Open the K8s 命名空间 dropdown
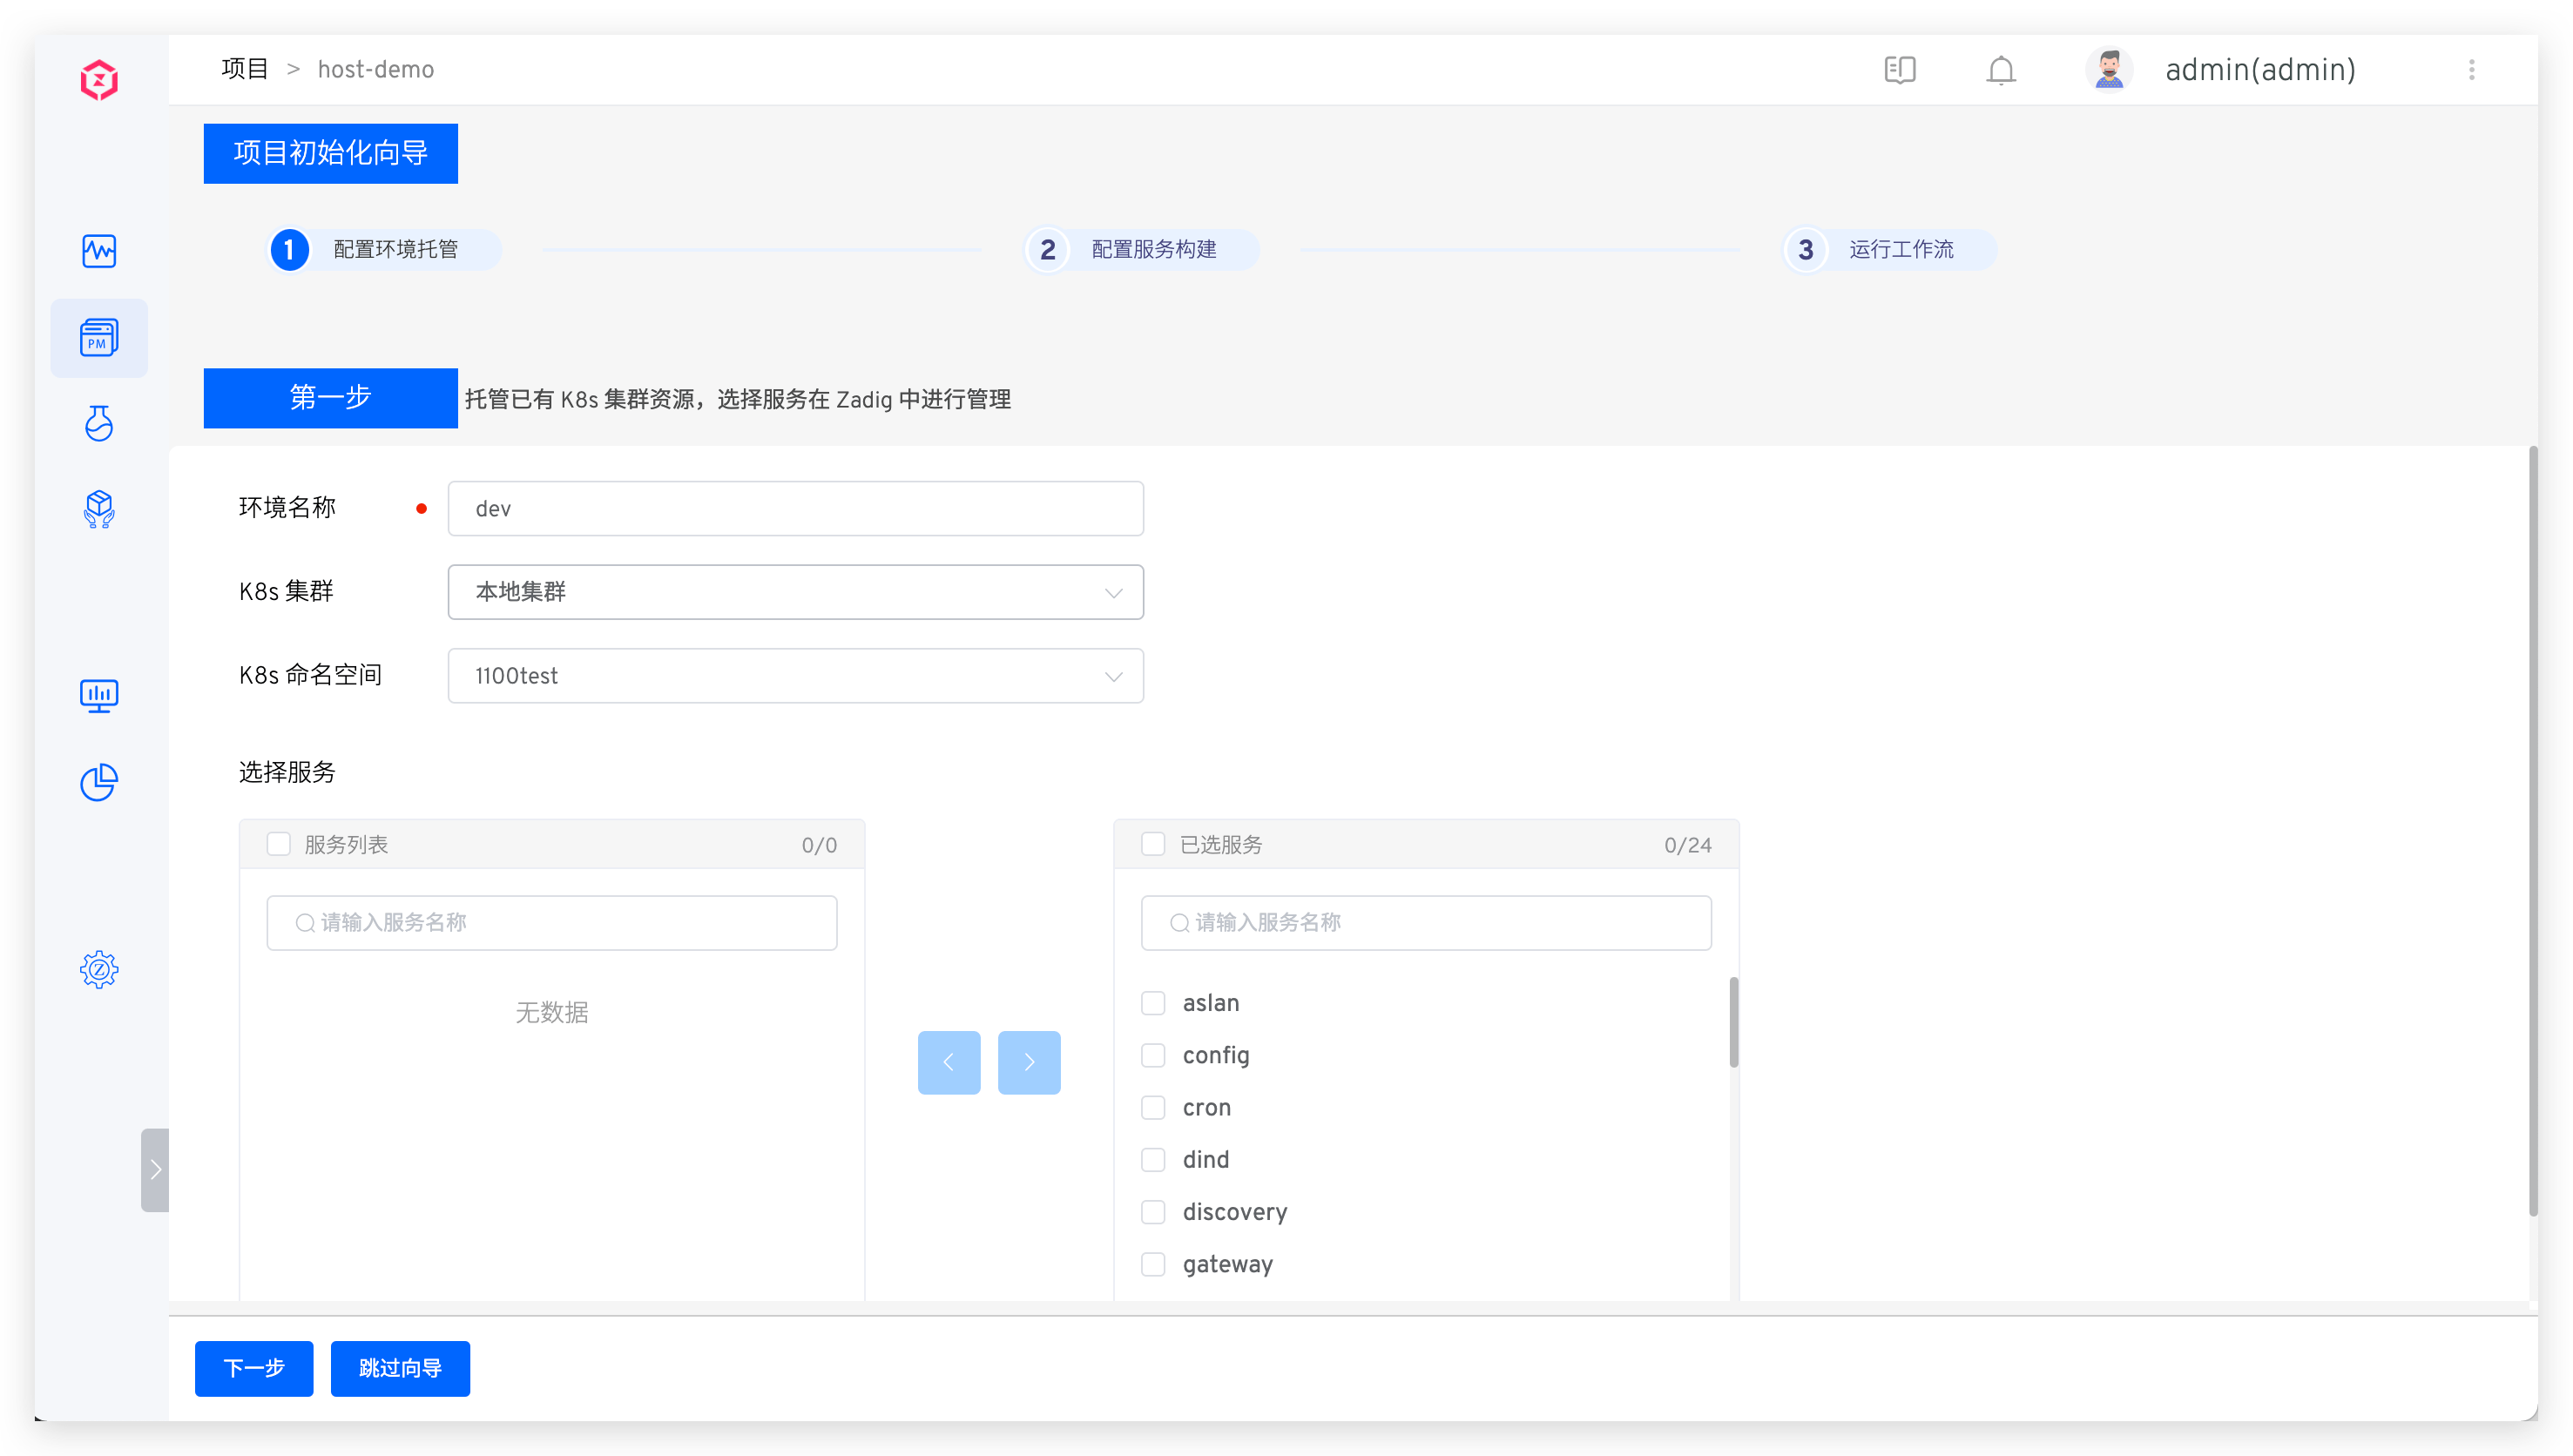 pos(795,676)
